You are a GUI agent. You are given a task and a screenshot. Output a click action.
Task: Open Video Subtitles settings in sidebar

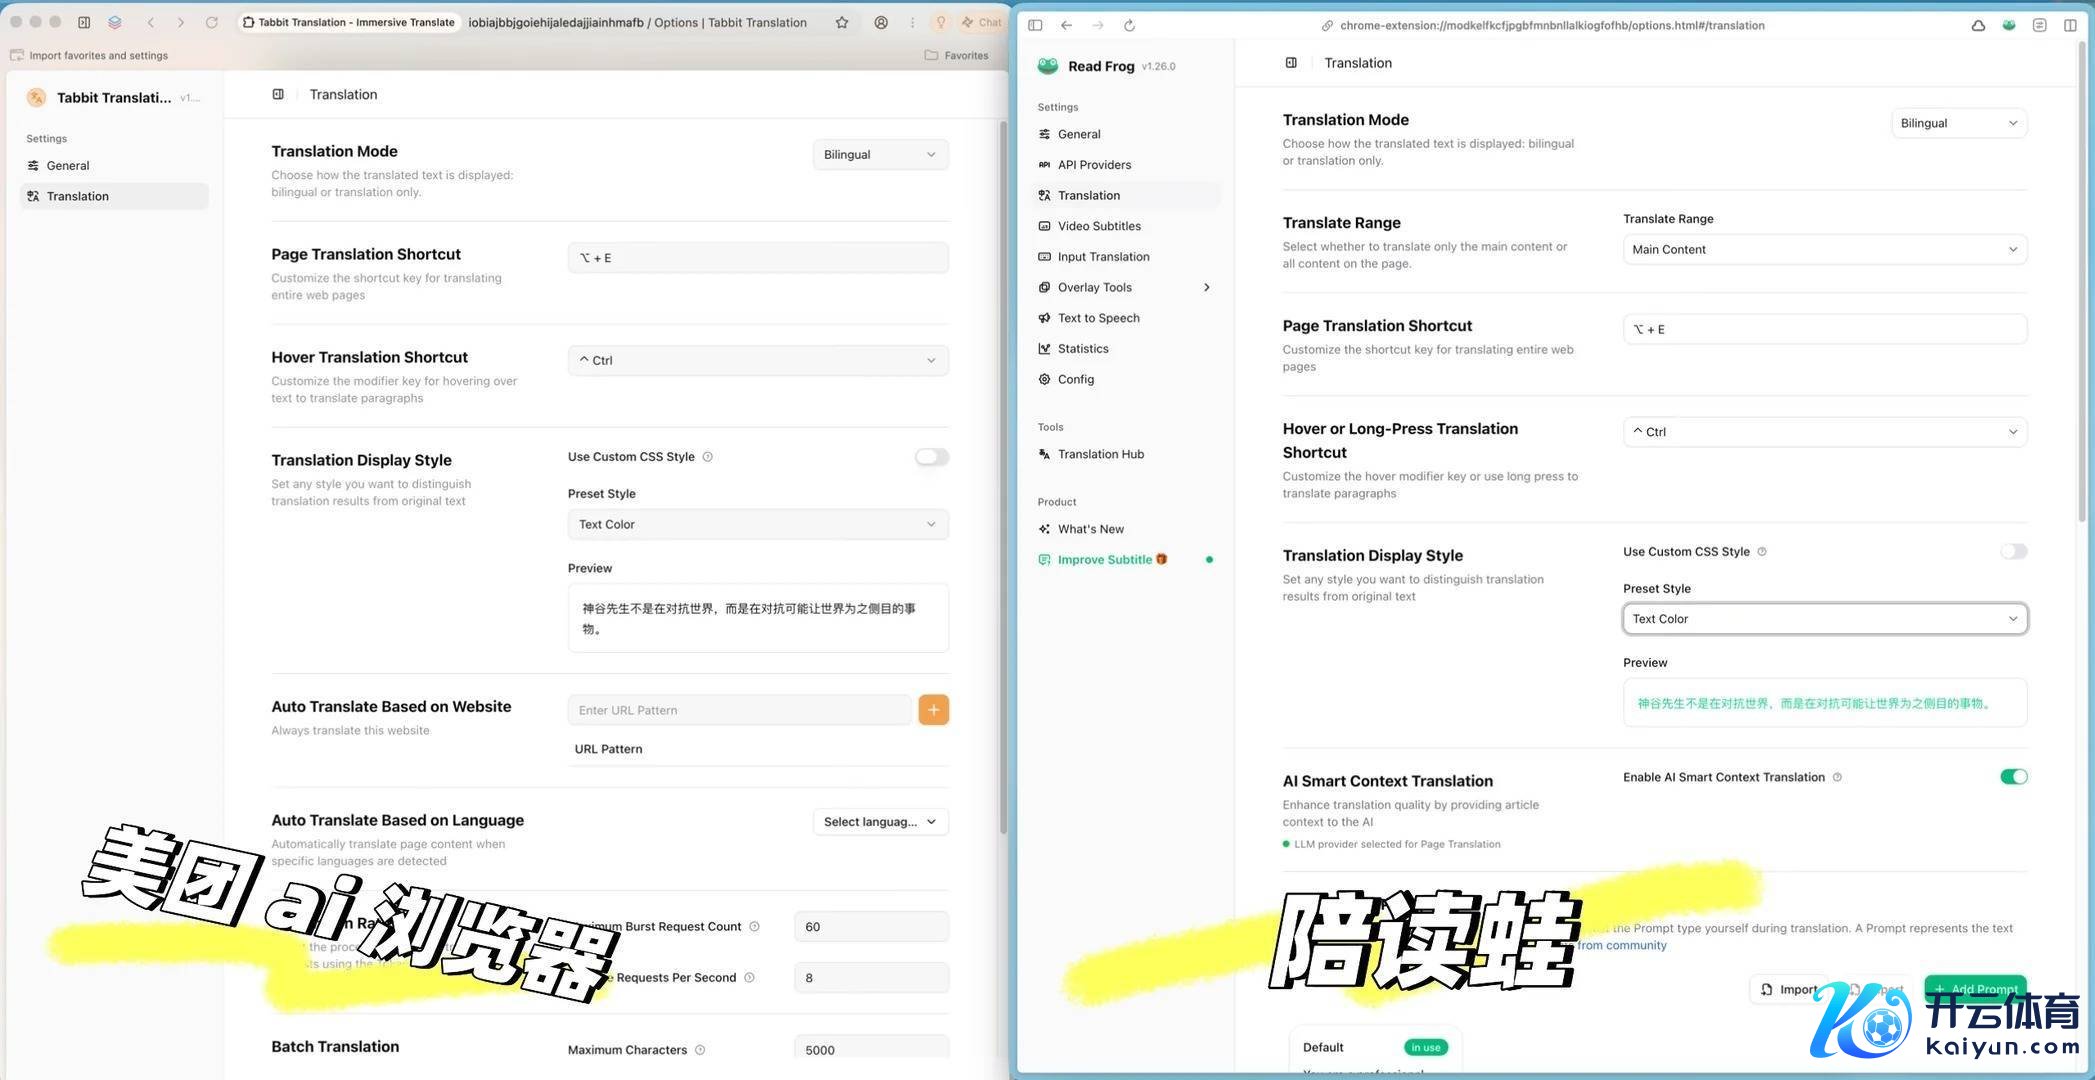pos(1098,226)
